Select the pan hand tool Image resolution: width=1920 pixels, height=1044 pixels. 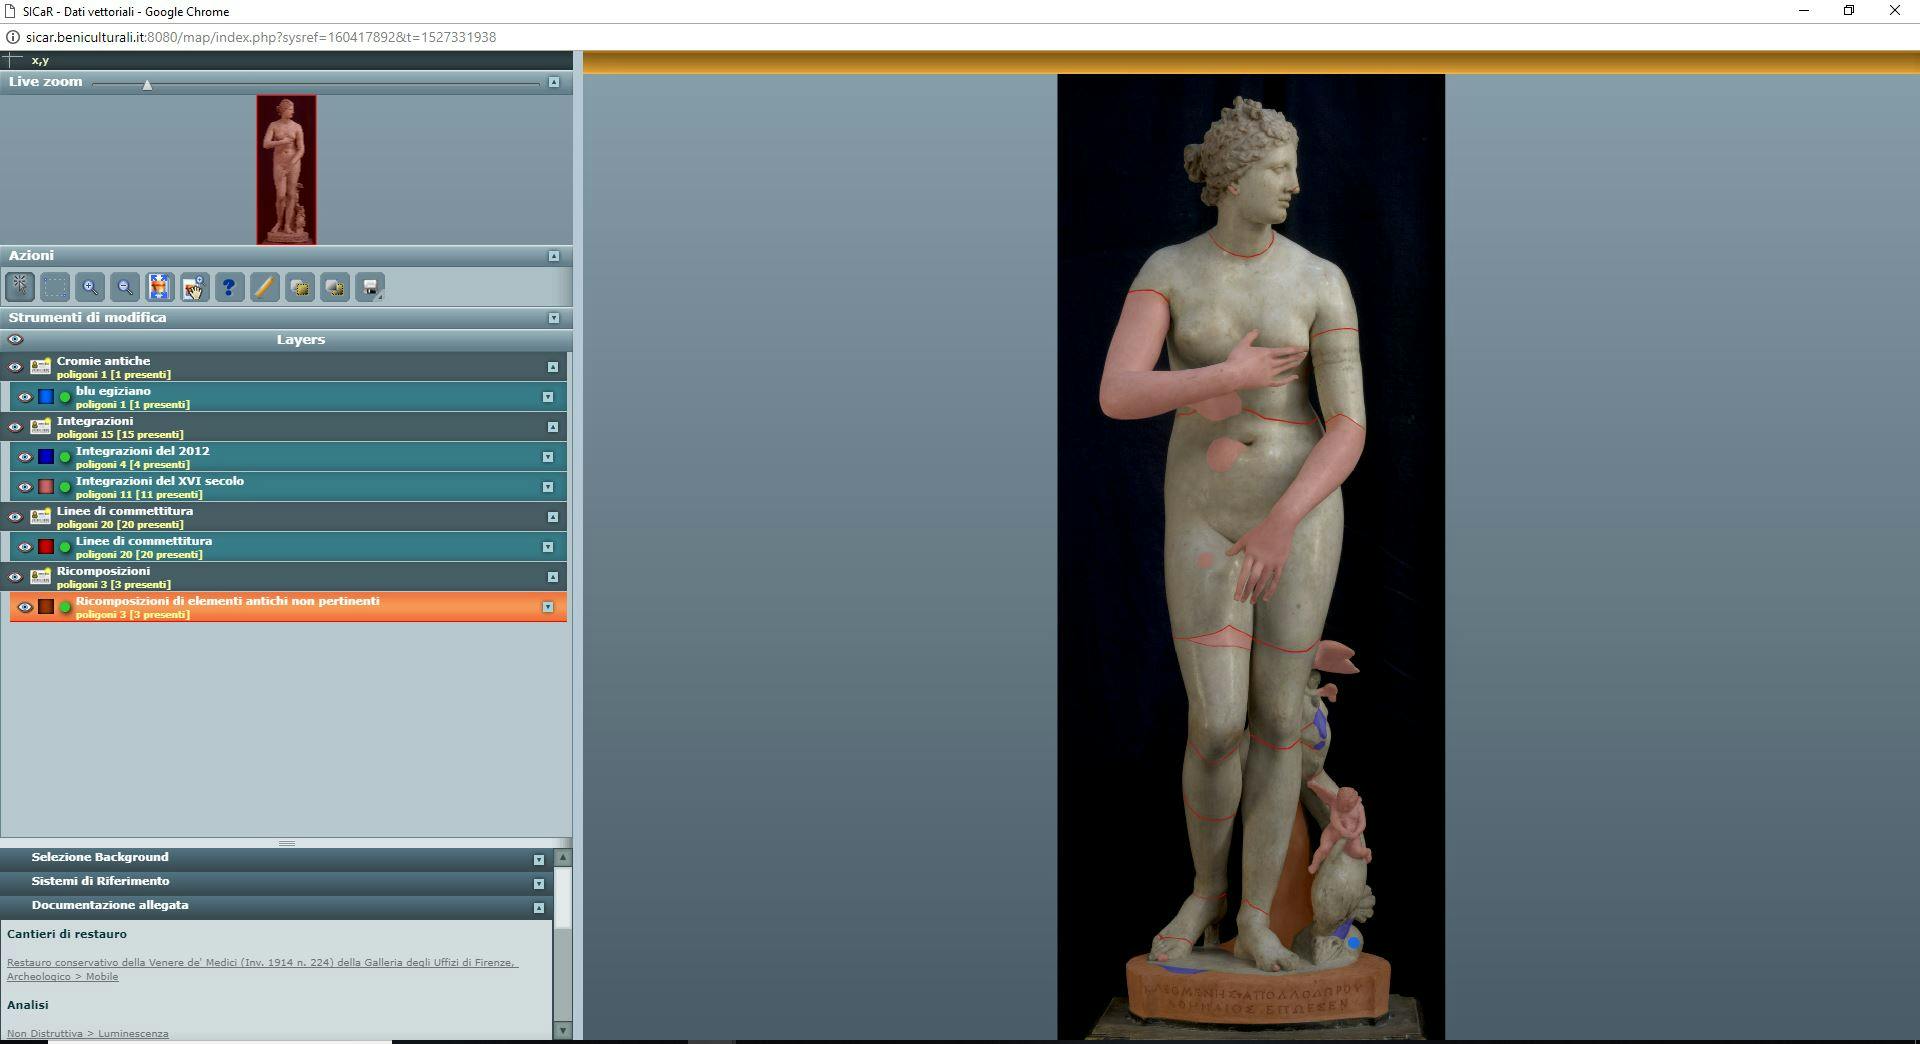(194, 288)
